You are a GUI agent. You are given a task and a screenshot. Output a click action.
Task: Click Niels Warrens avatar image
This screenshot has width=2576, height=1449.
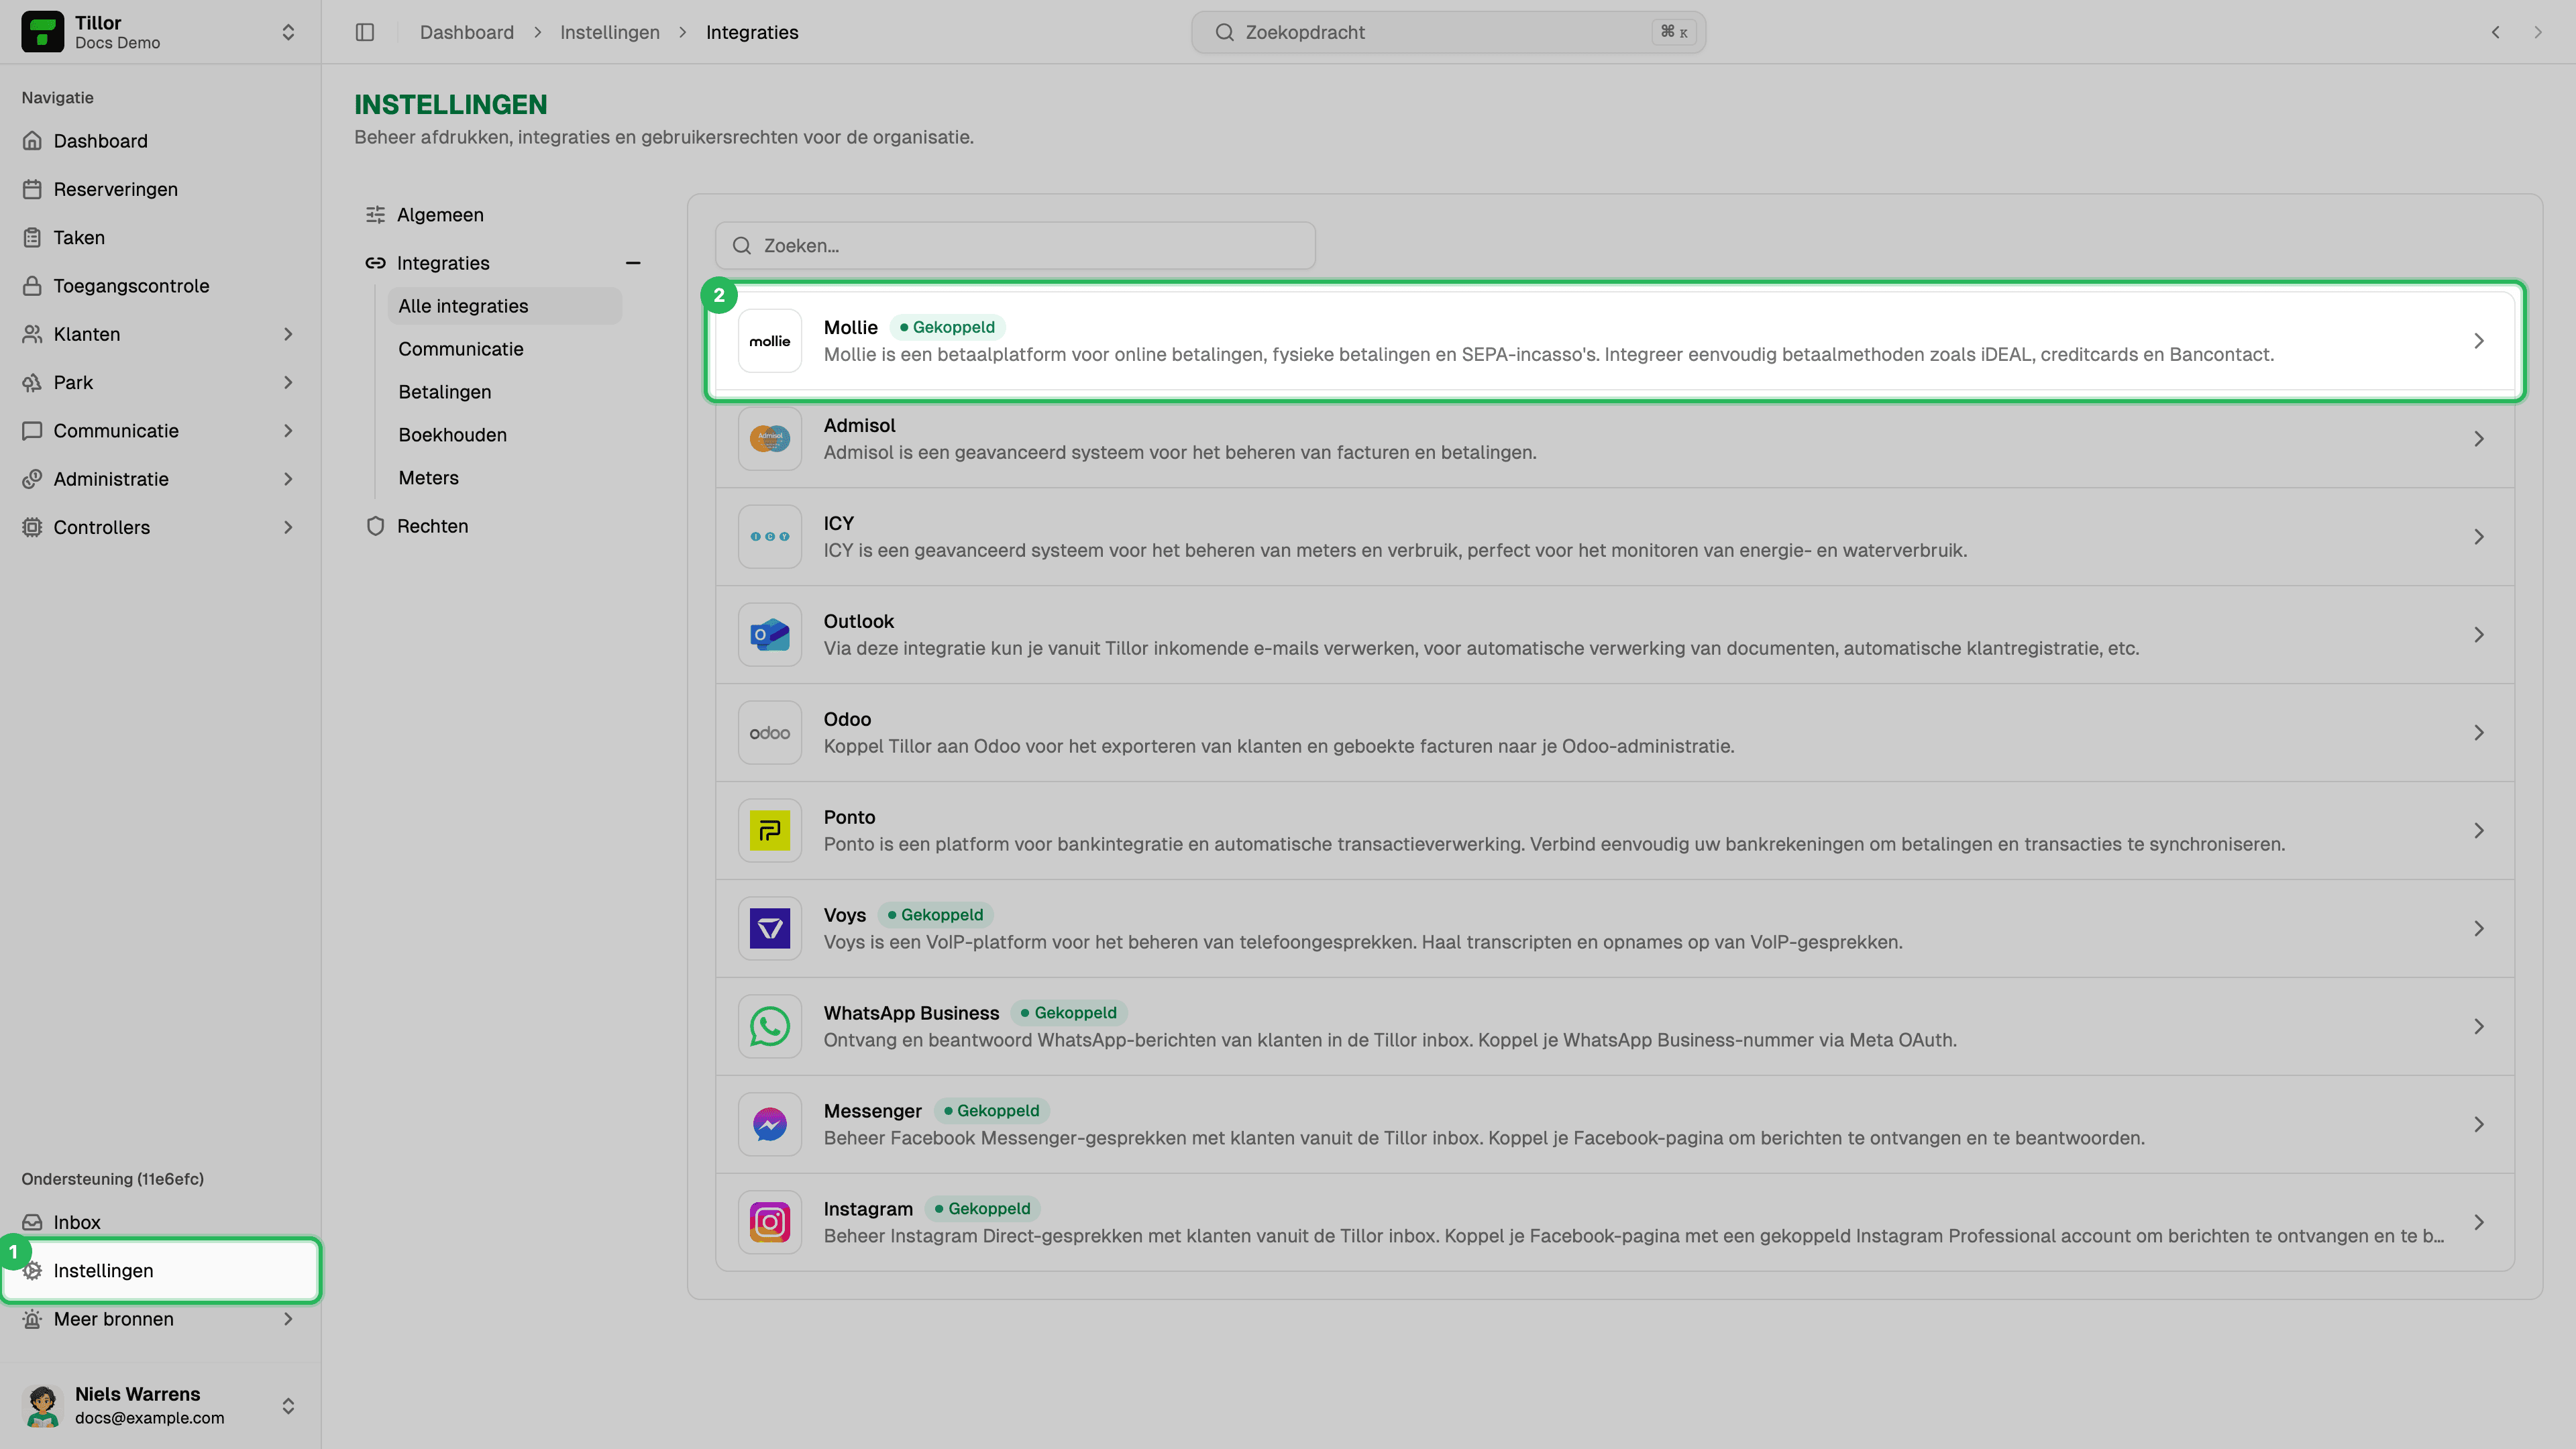[x=42, y=1405]
